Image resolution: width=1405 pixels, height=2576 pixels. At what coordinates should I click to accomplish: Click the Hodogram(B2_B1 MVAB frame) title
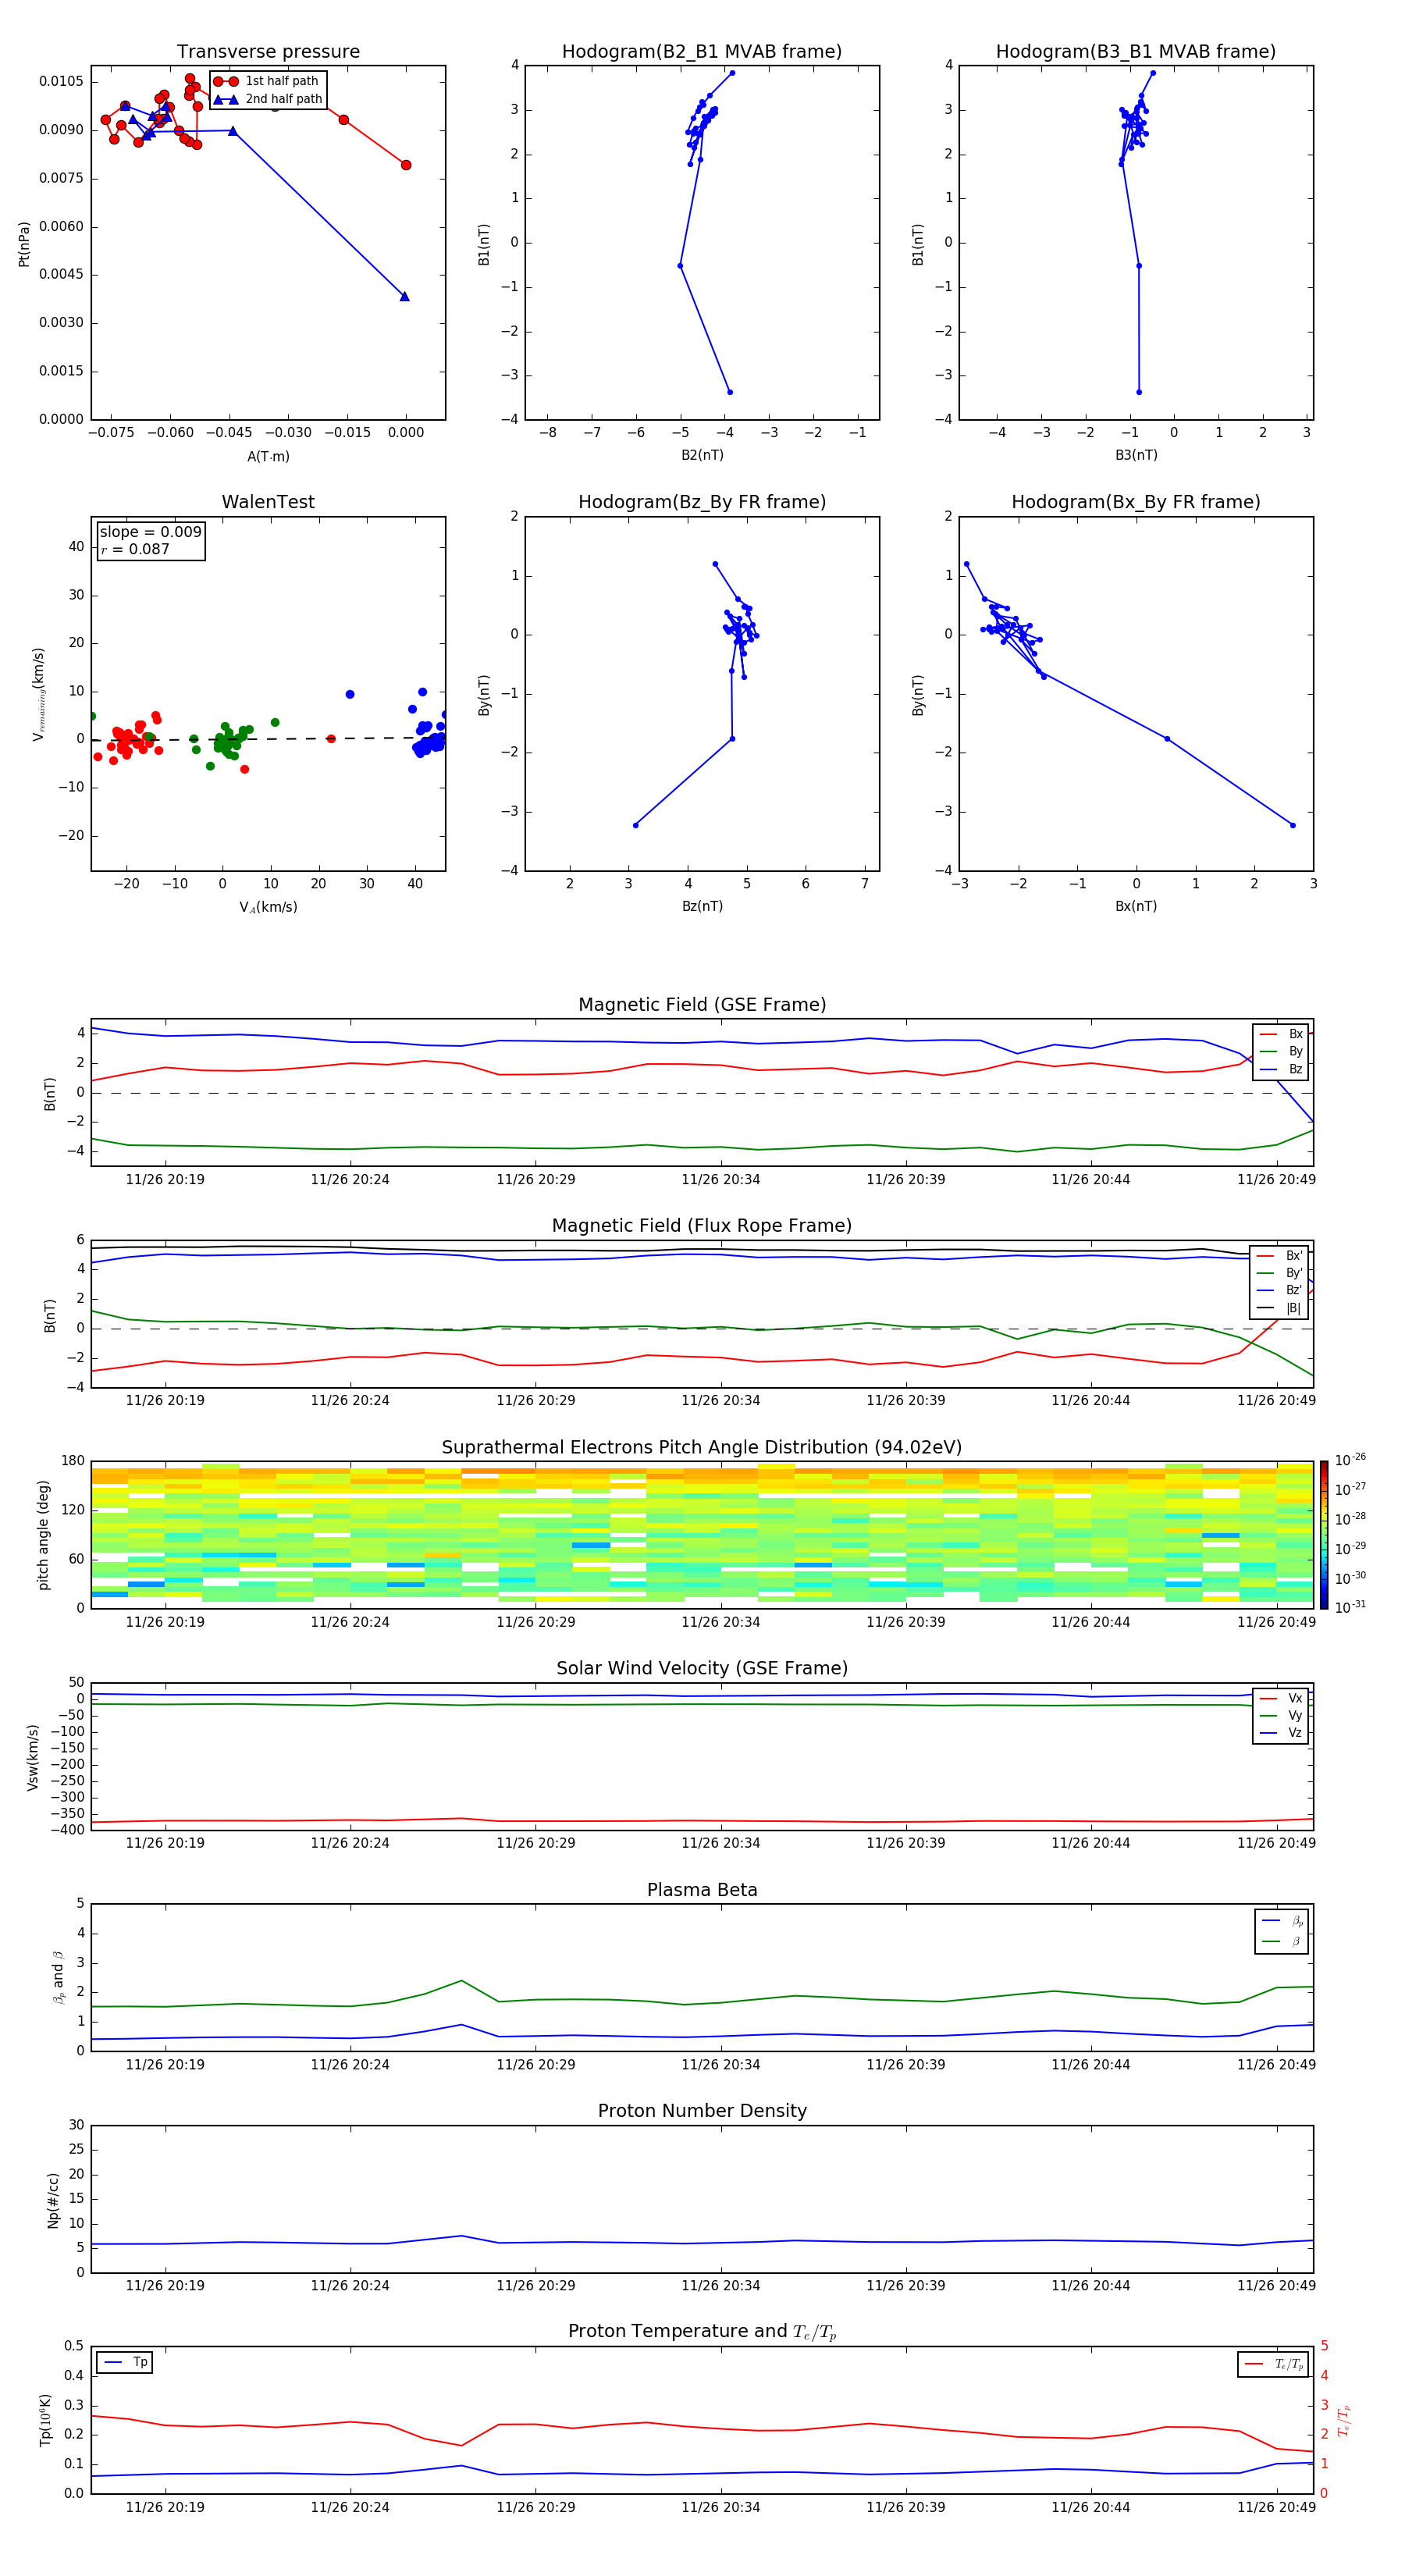point(702,51)
